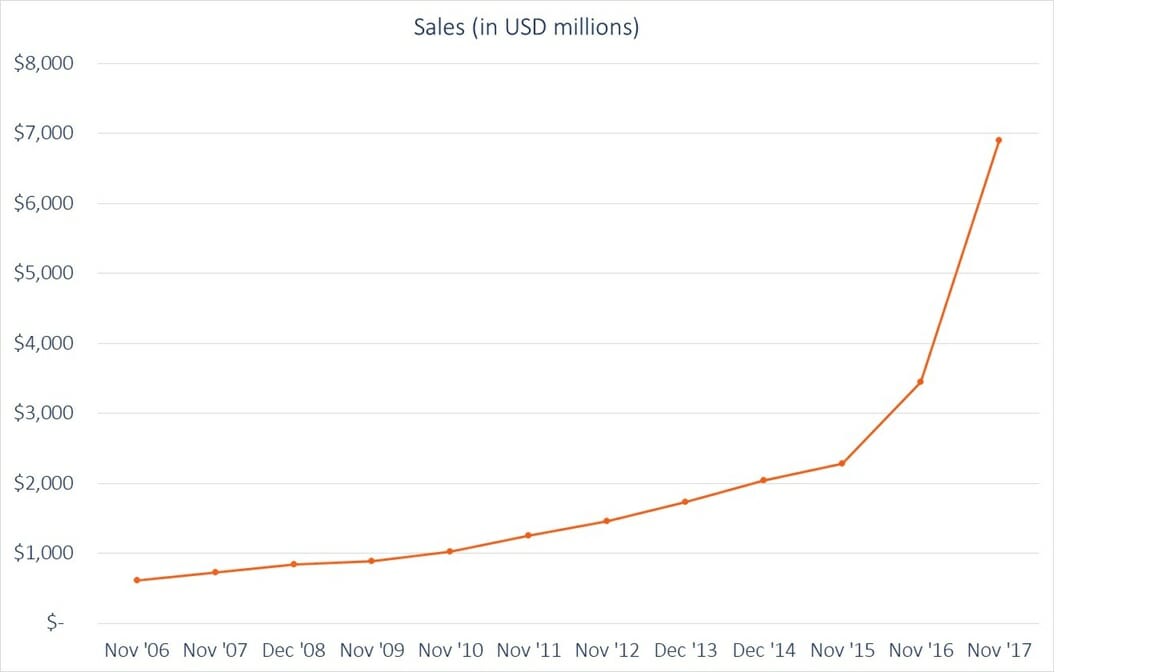Select the Dec '14 data point

pos(763,480)
